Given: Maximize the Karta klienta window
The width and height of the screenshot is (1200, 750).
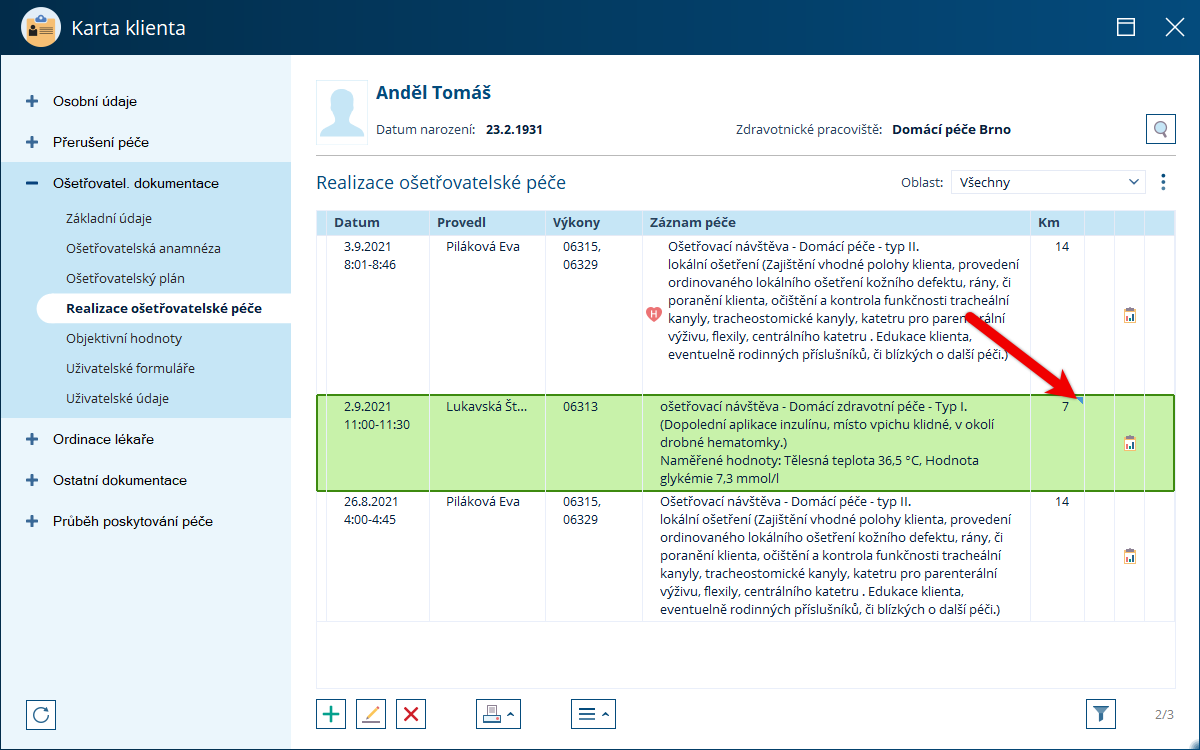Looking at the screenshot, I should point(1126,28).
